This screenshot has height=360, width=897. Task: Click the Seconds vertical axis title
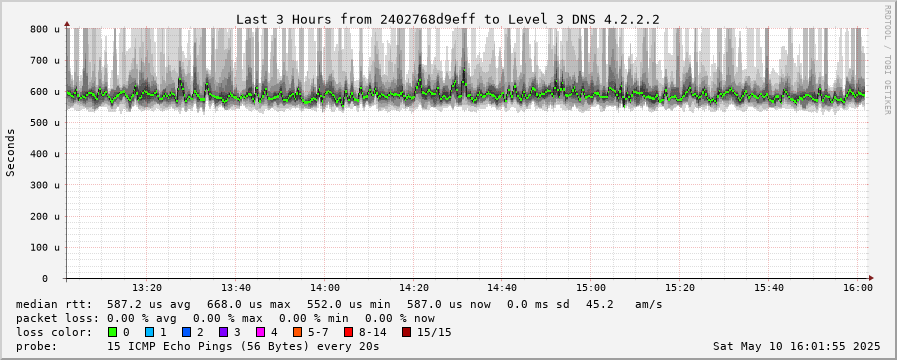10,152
